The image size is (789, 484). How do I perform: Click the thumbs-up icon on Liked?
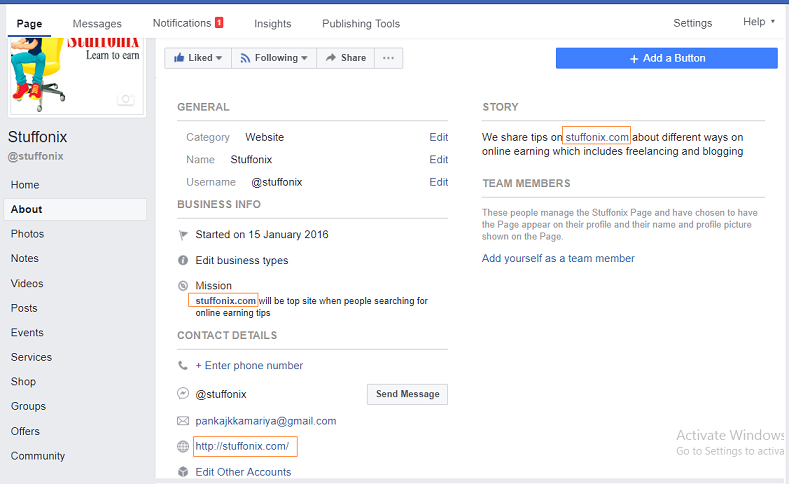click(179, 58)
